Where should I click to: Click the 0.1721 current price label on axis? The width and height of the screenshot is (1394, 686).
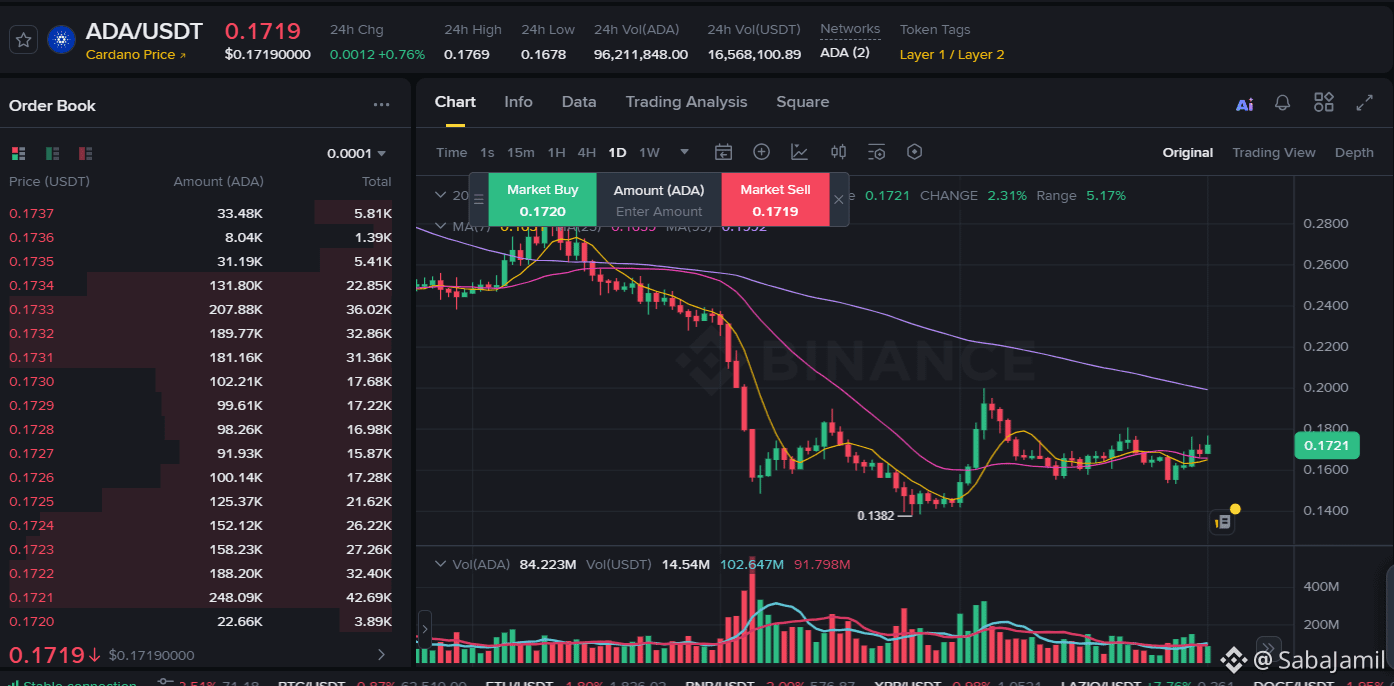[x=1327, y=445]
